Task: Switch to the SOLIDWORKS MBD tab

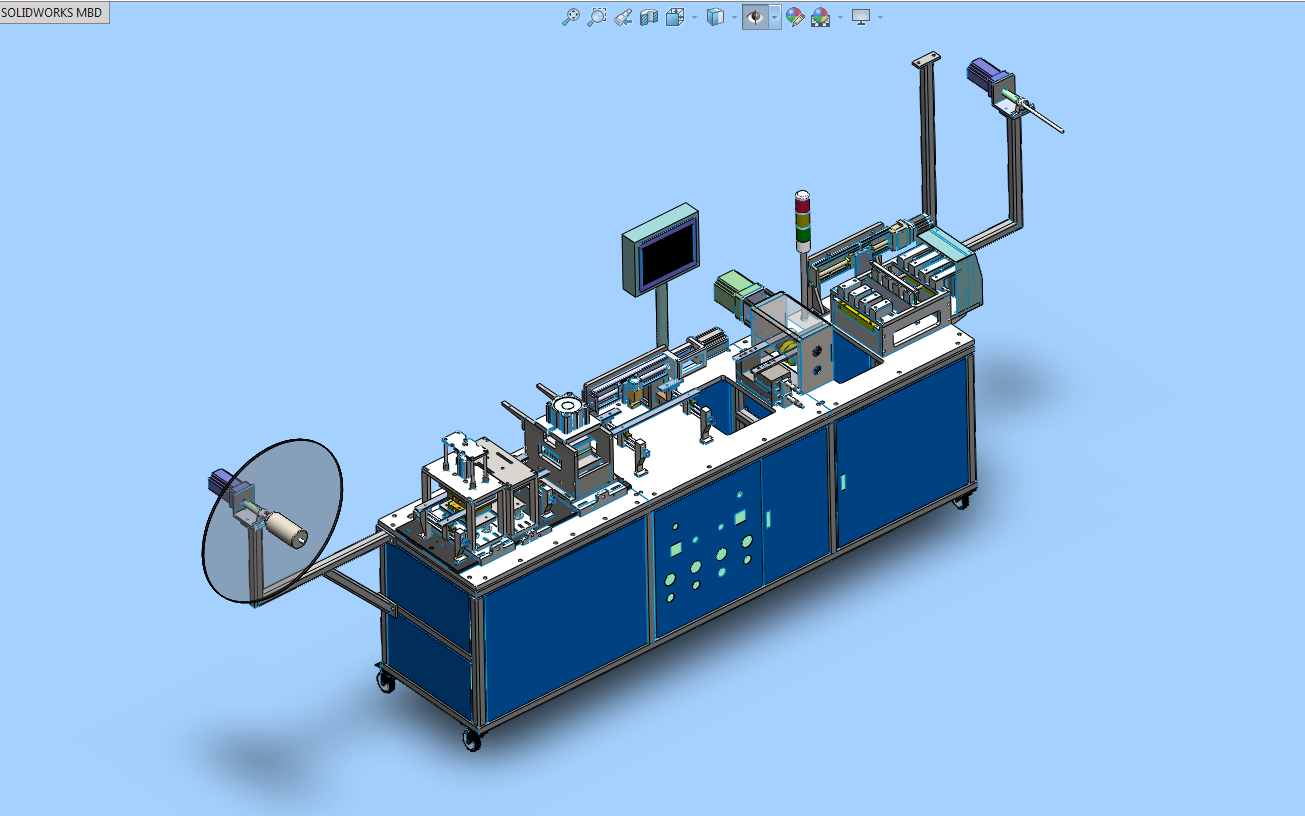Action: 52,12
